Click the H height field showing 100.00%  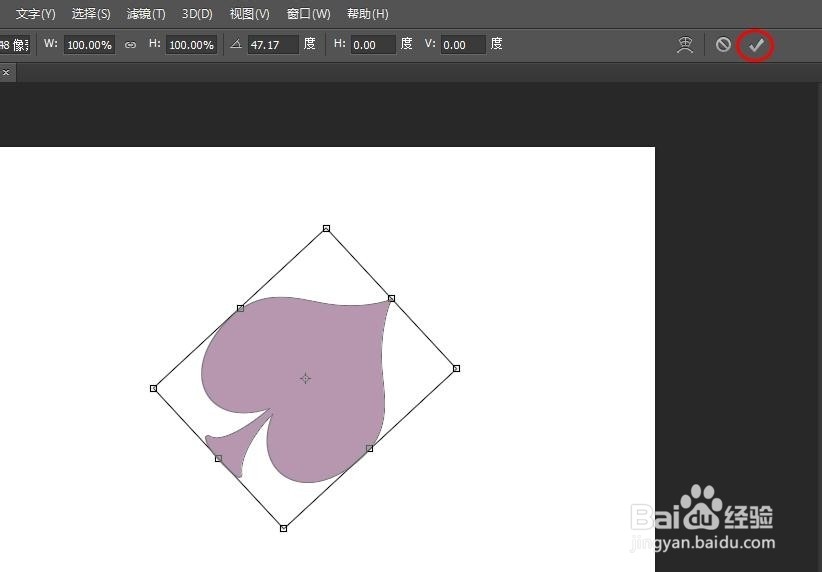(x=191, y=45)
